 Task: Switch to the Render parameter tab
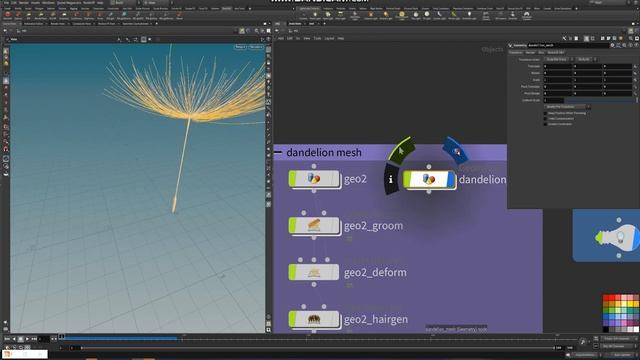(x=530, y=52)
